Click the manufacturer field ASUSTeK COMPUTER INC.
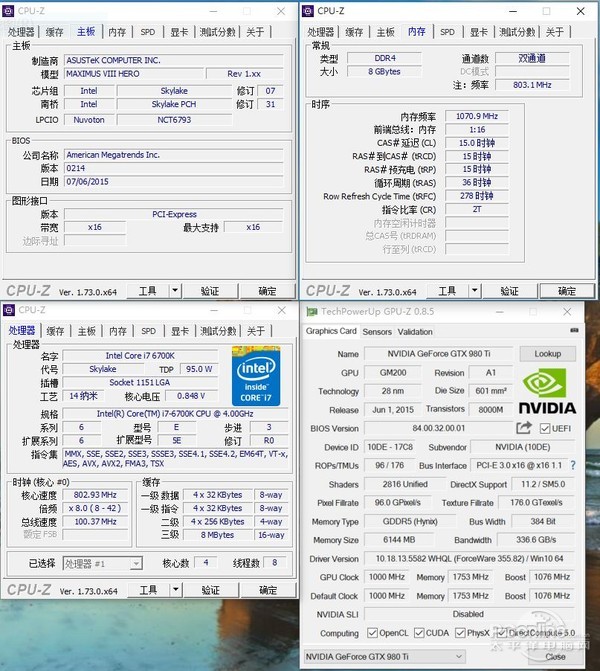The width and height of the screenshot is (600, 671). point(174,60)
